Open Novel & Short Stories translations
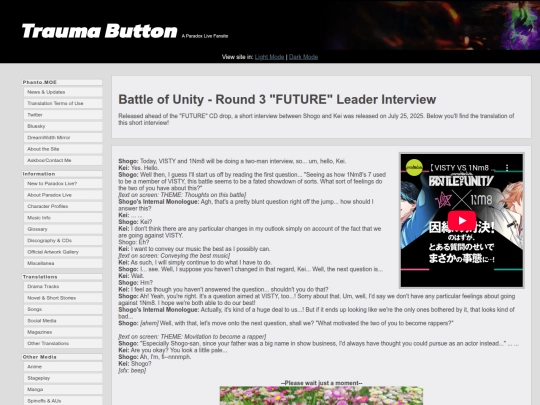This screenshot has height=405, width=540. [x=63, y=298]
